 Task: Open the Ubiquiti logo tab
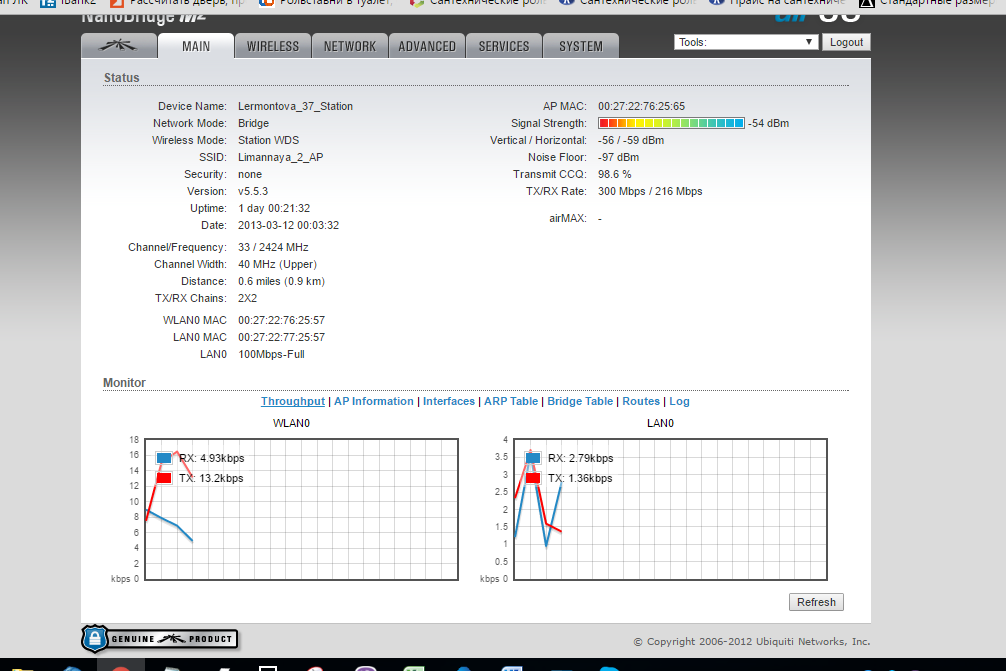119,46
